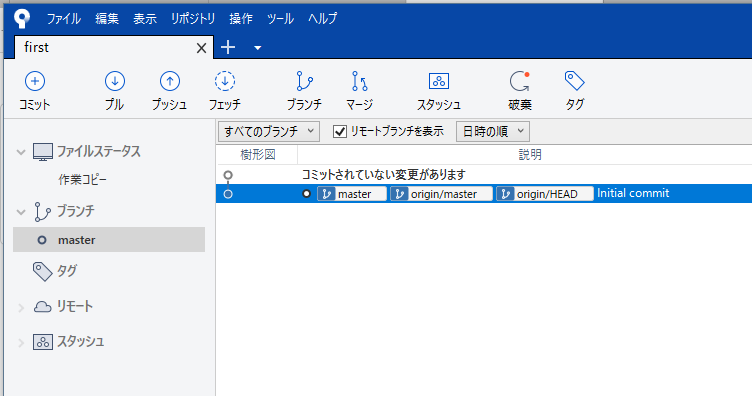The width and height of the screenshot is (752, 396).
Task: Open the 編集 menu
Action: click(106, 19)
